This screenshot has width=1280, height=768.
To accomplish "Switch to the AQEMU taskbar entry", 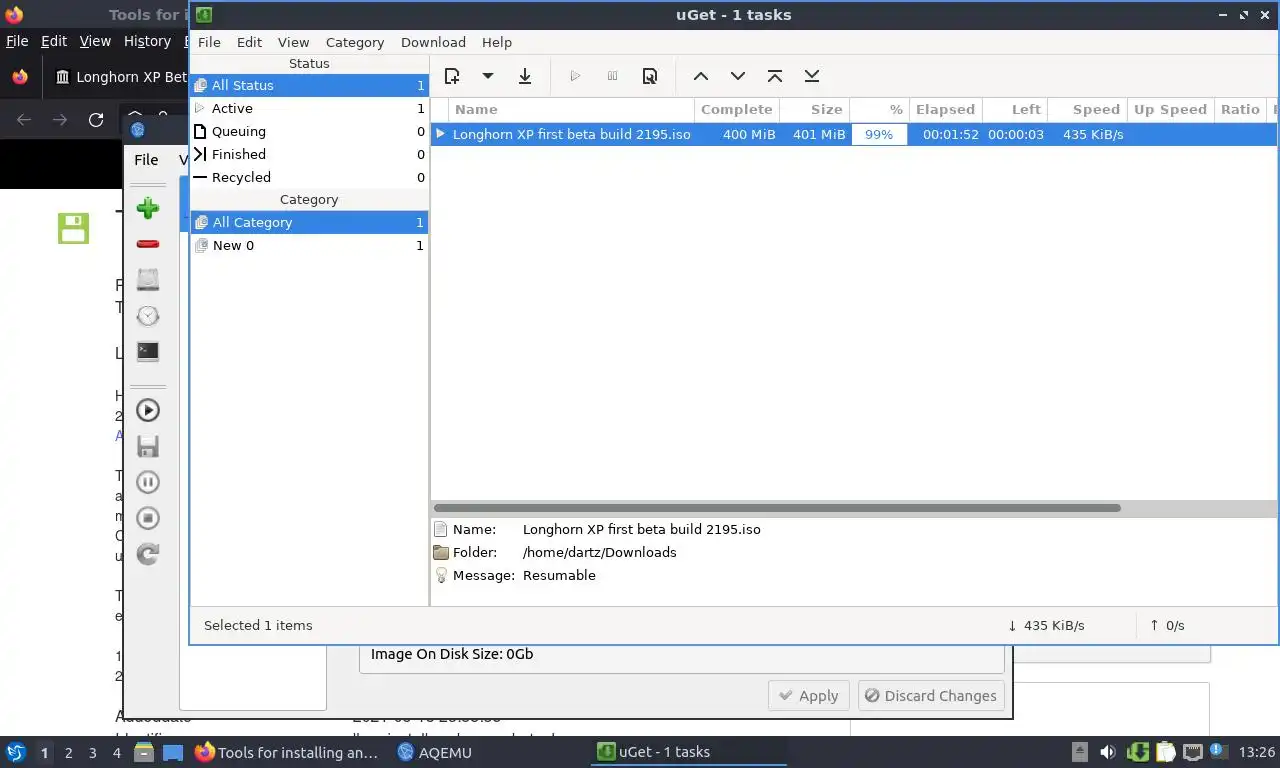I will [434, 752].
